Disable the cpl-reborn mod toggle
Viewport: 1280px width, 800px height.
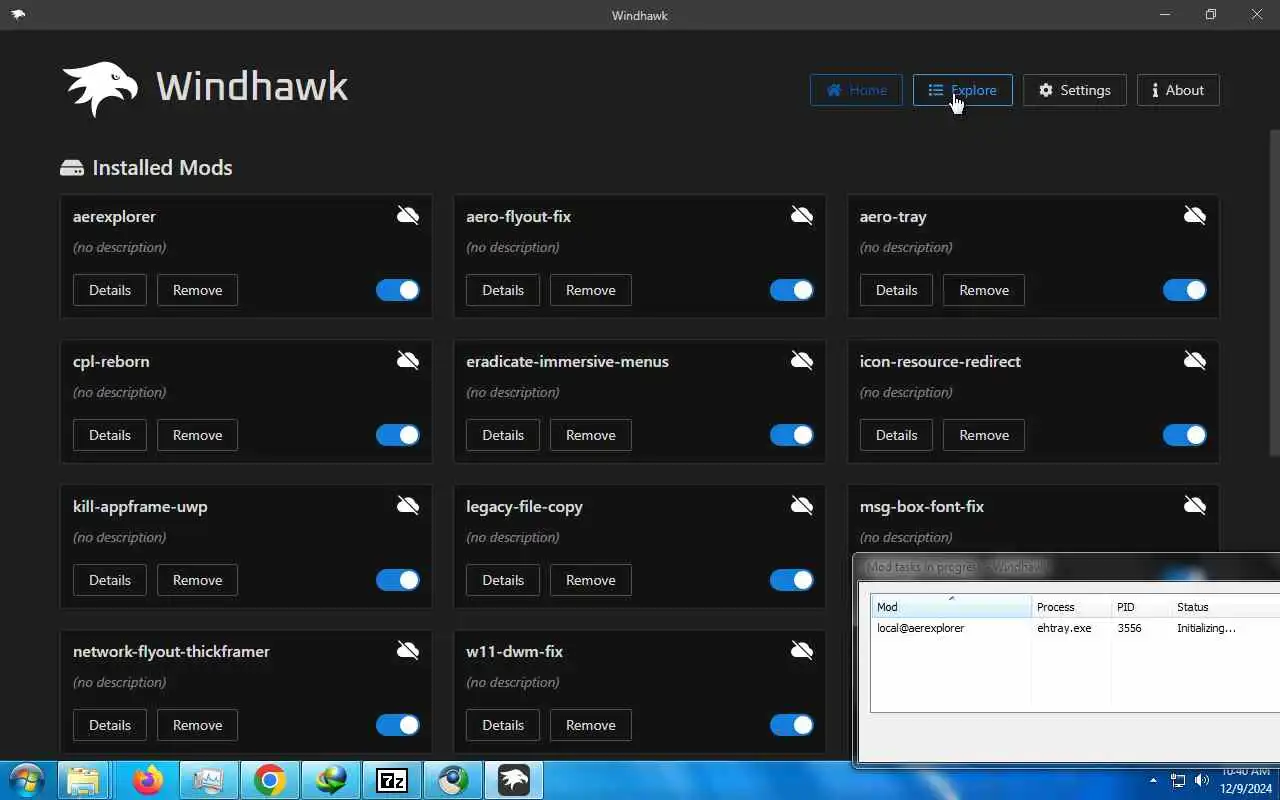click(398, 435)
